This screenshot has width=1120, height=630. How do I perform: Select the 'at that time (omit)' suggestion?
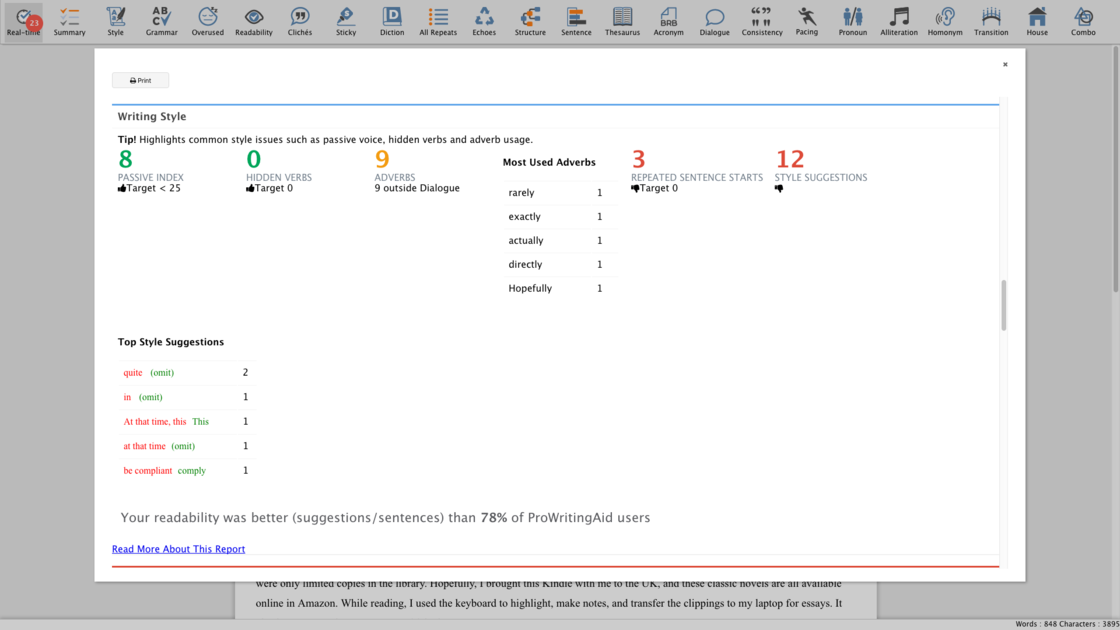186,446
